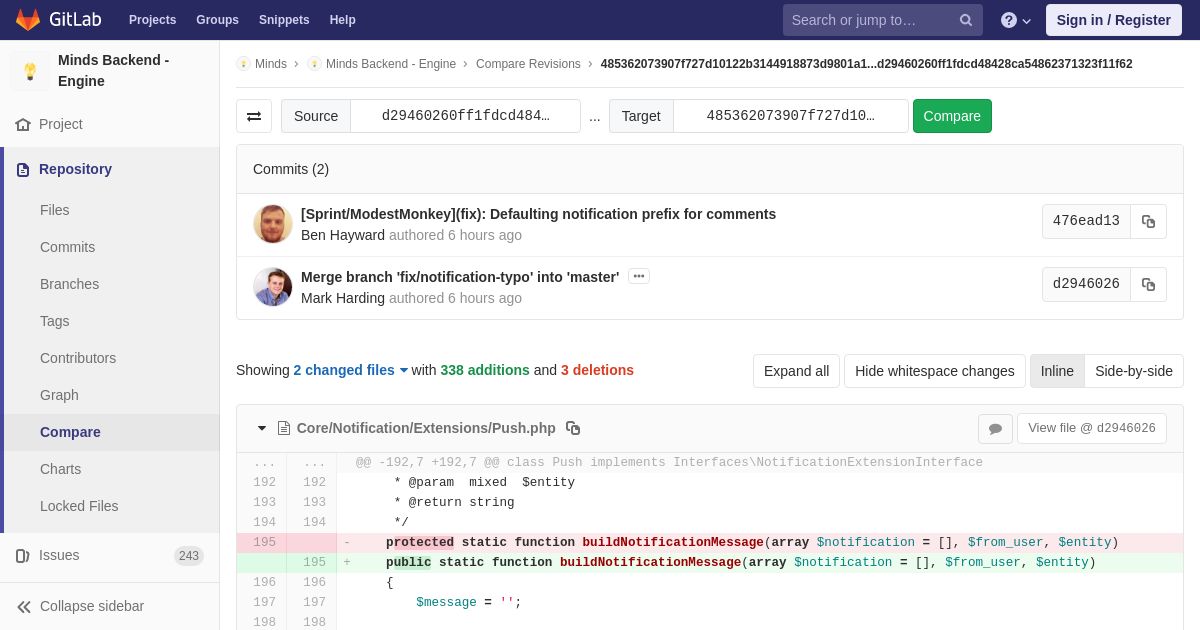This screenshot has width=1200, height=630.
Task: Click the GitLab fox logo
Action: [28, 20]
